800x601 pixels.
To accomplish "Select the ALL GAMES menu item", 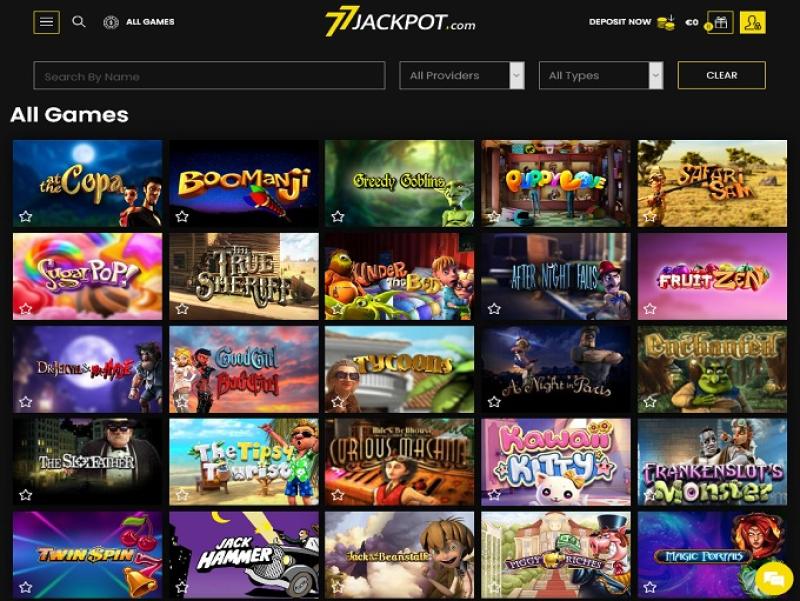I will (x=150, y=22).
